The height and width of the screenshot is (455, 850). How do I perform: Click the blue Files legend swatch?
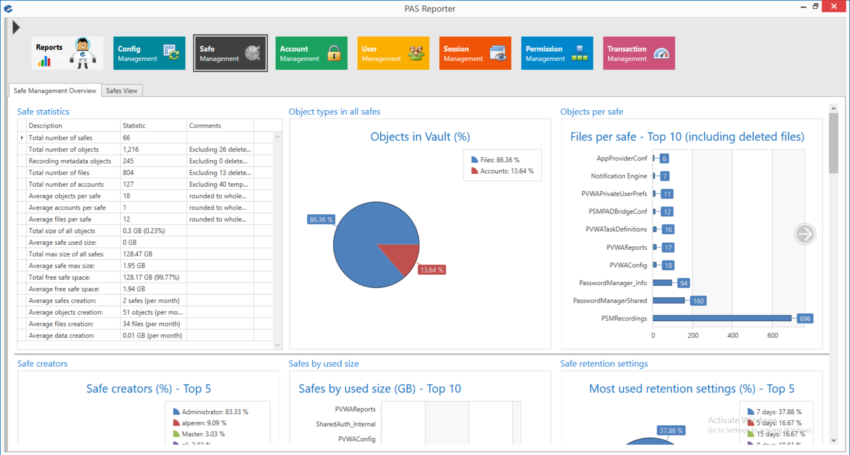tap(474, 159)
